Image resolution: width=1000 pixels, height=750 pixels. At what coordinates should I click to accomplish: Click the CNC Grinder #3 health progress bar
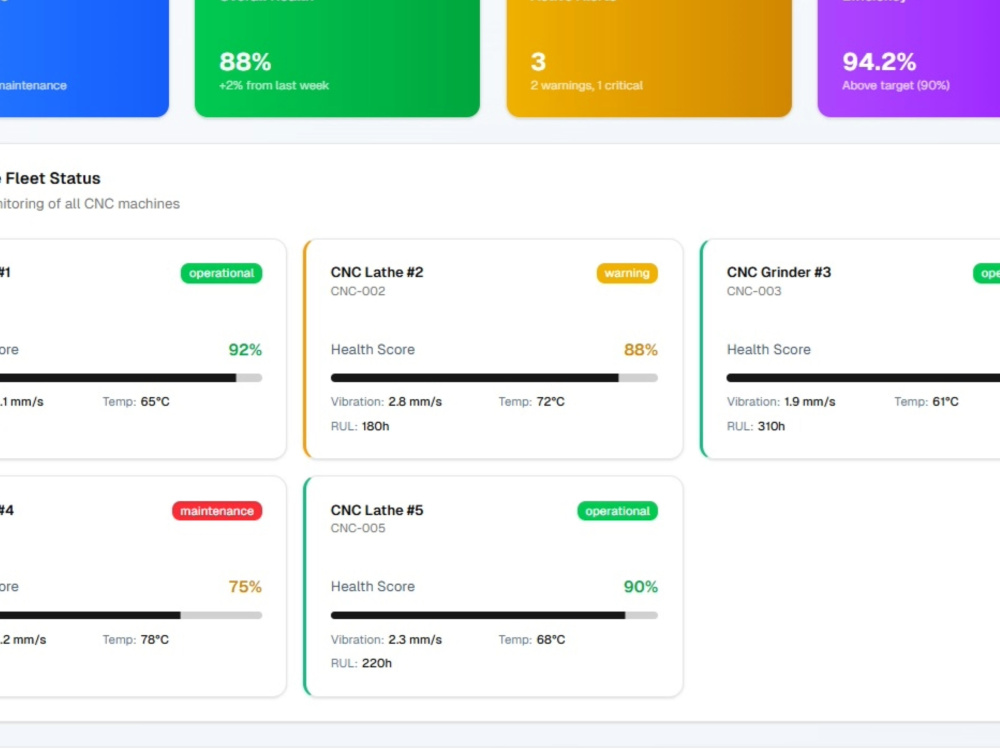pyautogui.click(x=863, y=378)
